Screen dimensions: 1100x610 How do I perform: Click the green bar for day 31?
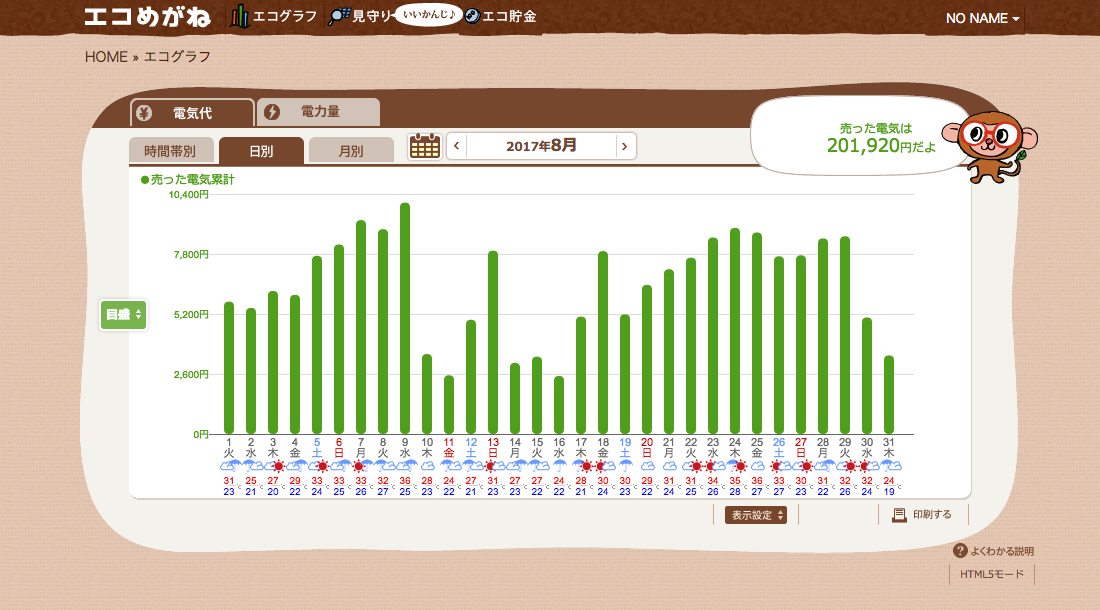pyautogui.click(x=889, y=395)
